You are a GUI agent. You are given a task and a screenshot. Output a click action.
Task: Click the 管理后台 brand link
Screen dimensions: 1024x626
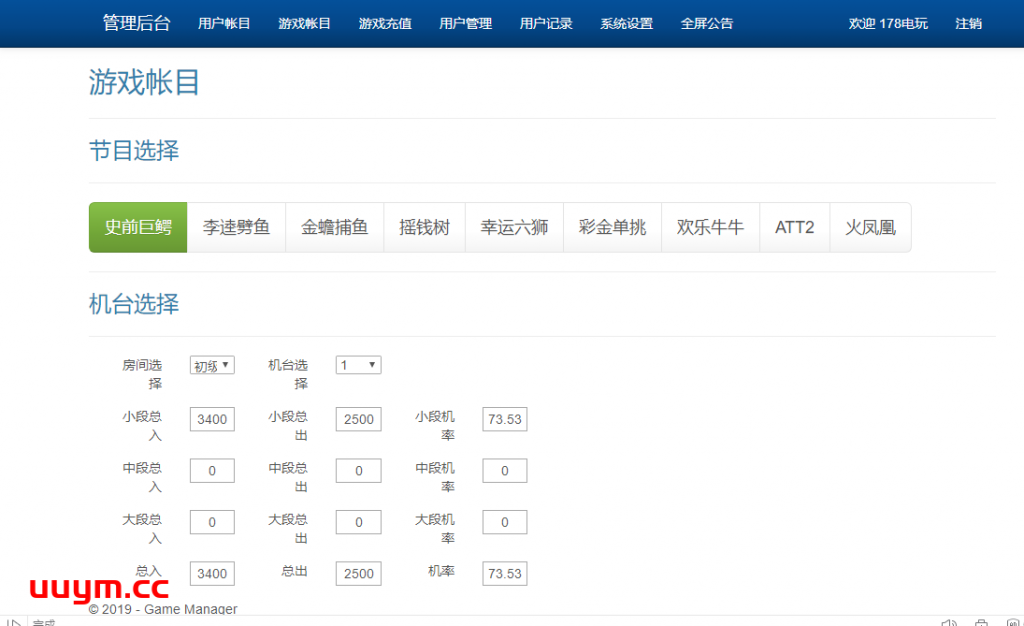(136, 23)
